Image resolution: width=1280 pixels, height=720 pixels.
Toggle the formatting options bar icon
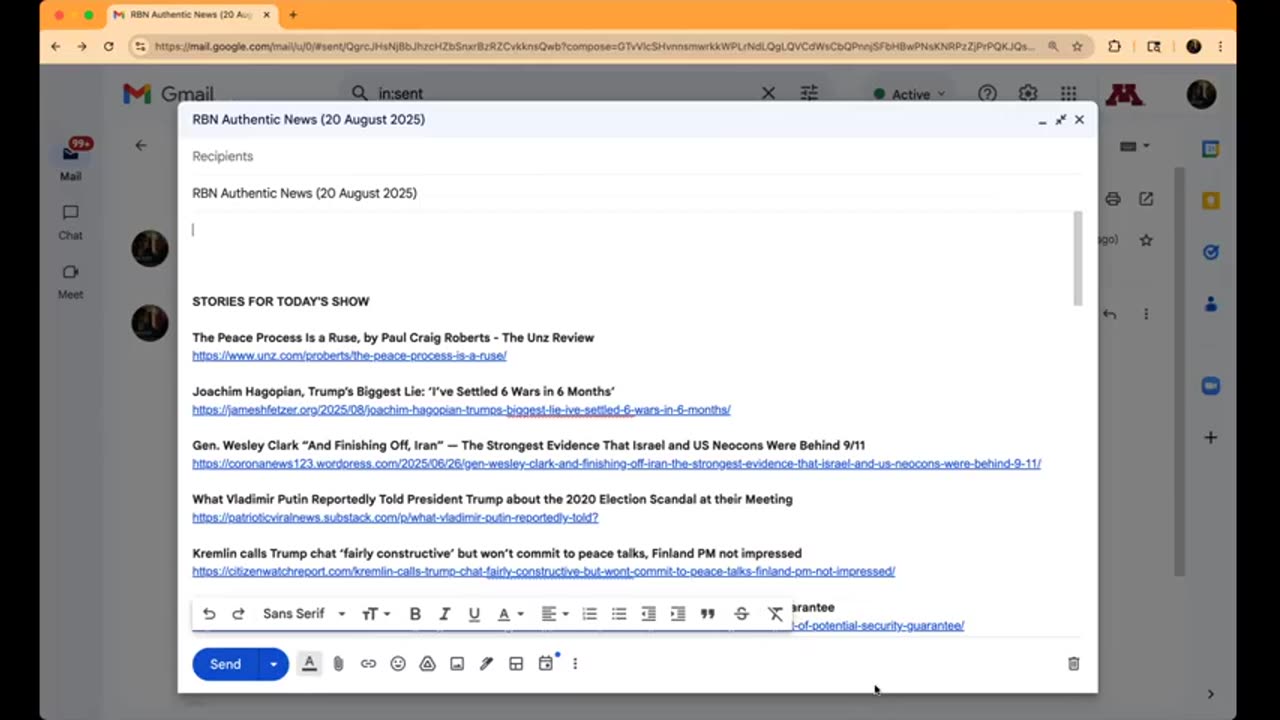tap(309, 663)
